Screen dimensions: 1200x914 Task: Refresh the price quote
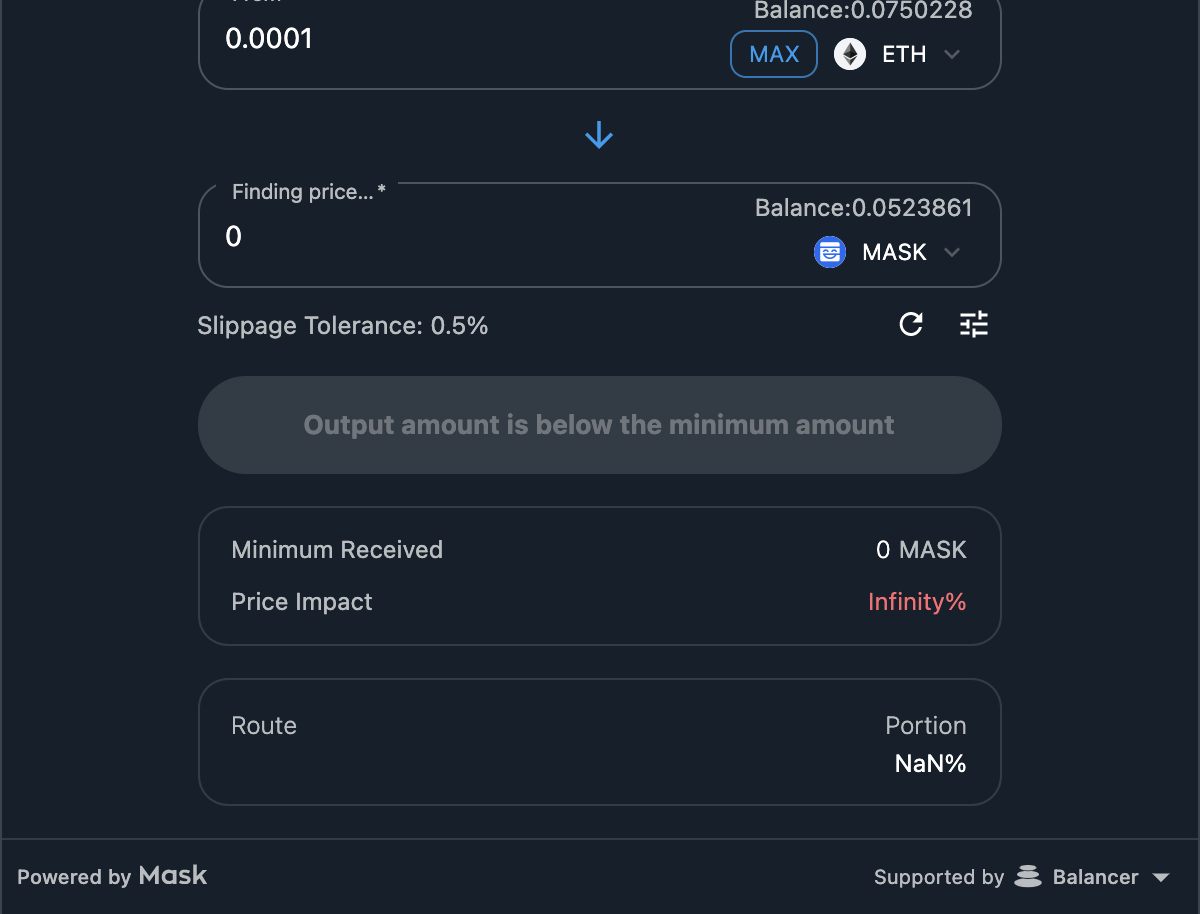pos(911,324)
